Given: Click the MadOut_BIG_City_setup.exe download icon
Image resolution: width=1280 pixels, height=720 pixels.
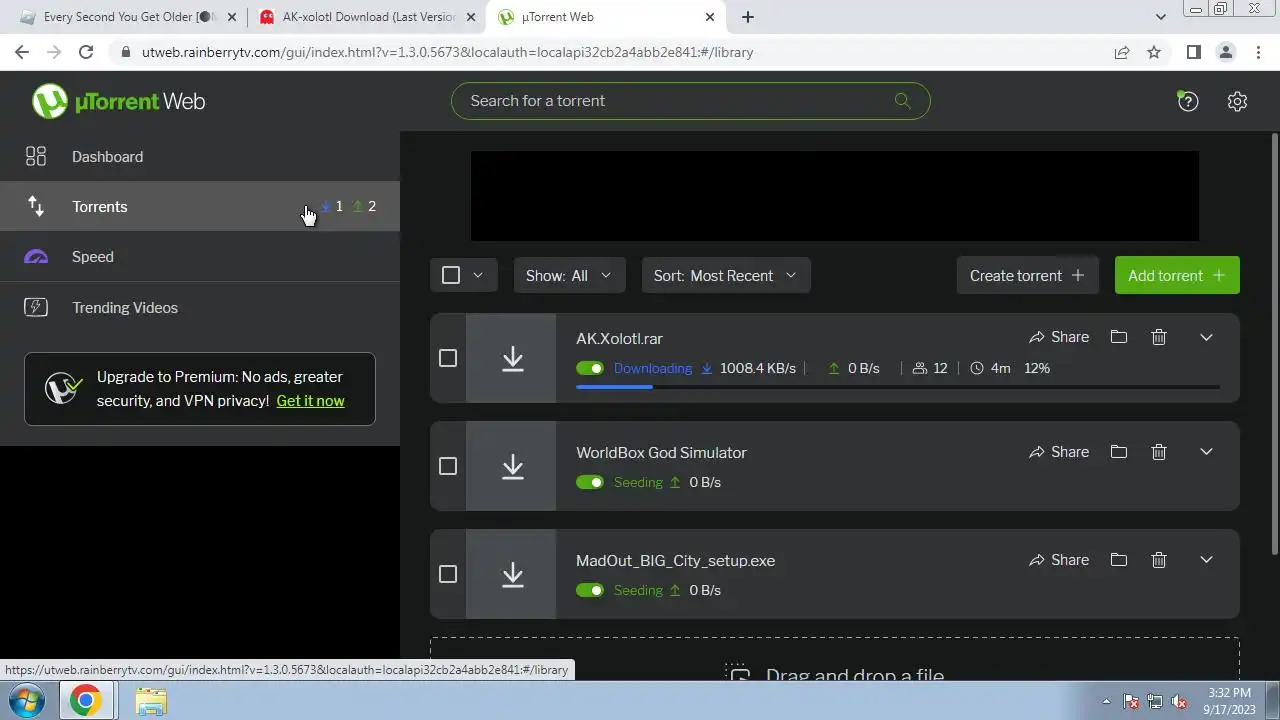Looking at the screenshot, I should tap(512, 574).
